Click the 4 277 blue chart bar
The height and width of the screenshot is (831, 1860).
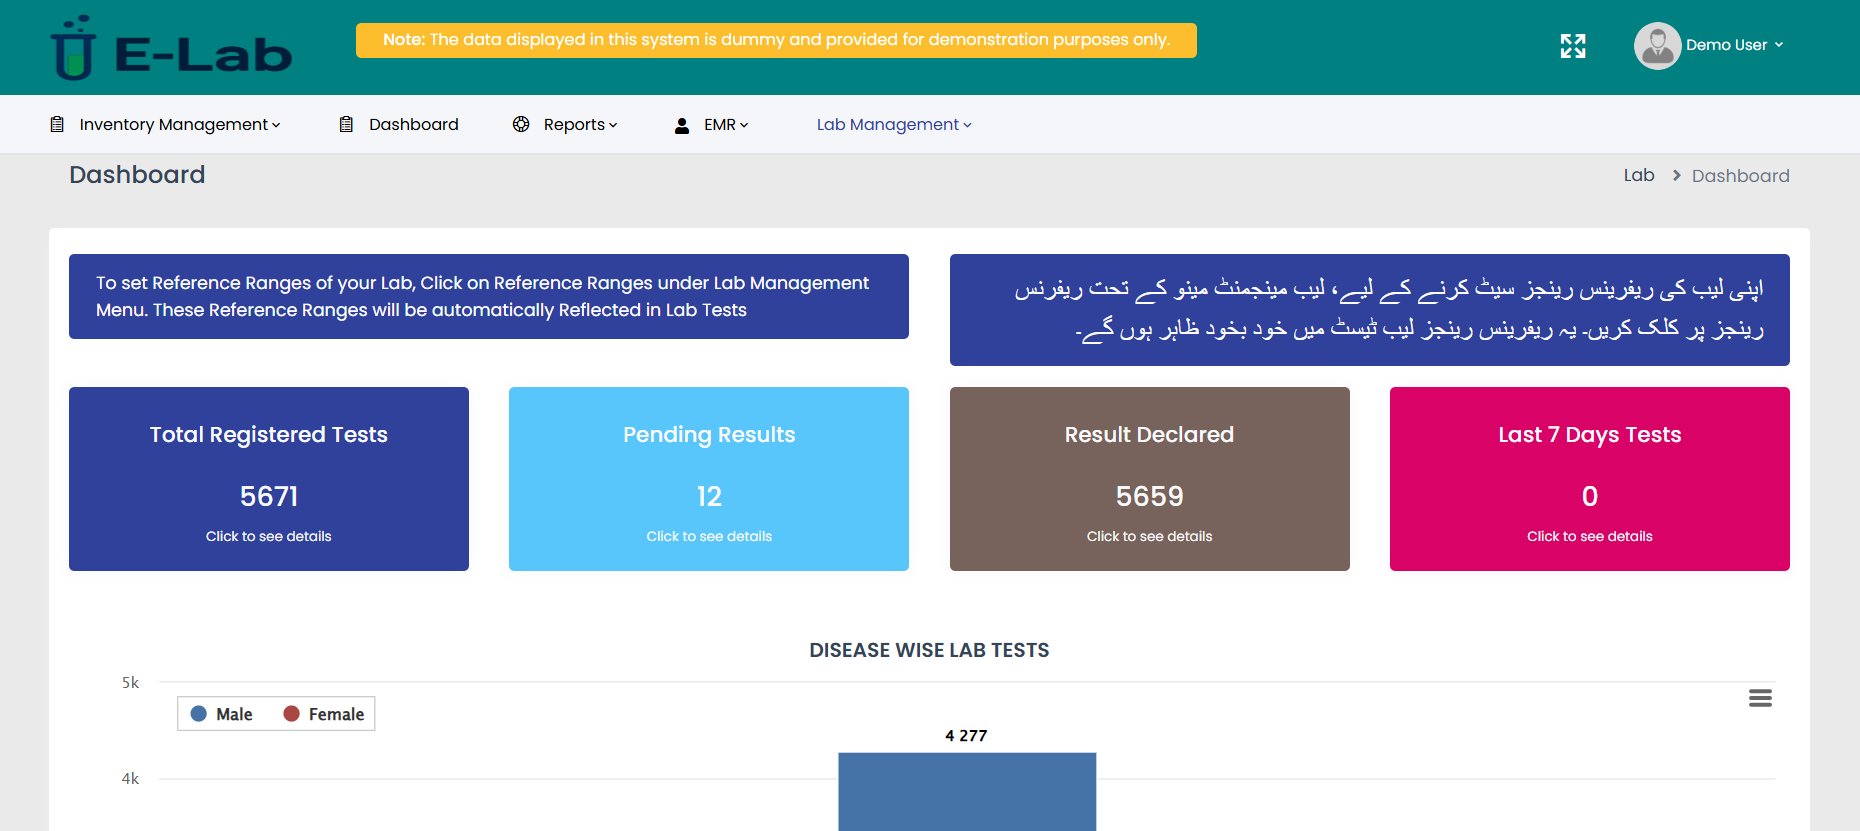click(x=967, y=791)
